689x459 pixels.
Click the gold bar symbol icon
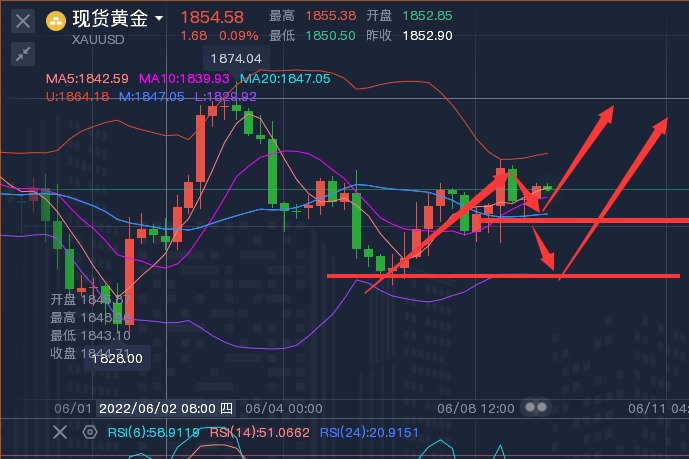click(x=58, y=18)
